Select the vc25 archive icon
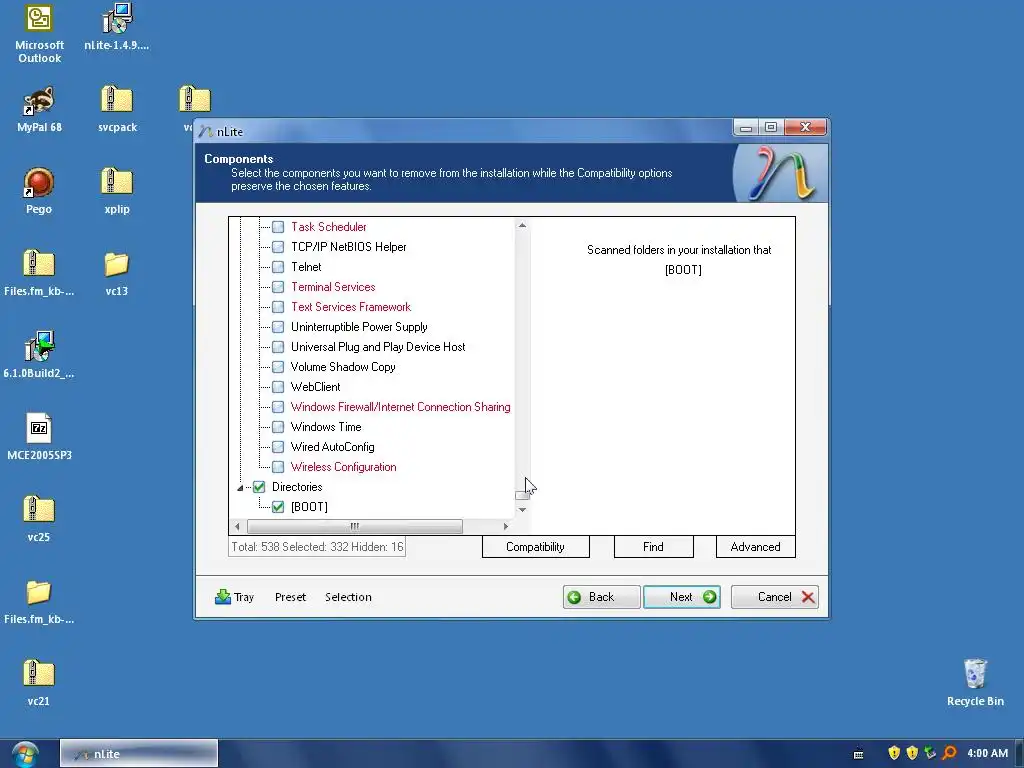The height and width of the screenshot is (768, 1024). pos(39,520)
